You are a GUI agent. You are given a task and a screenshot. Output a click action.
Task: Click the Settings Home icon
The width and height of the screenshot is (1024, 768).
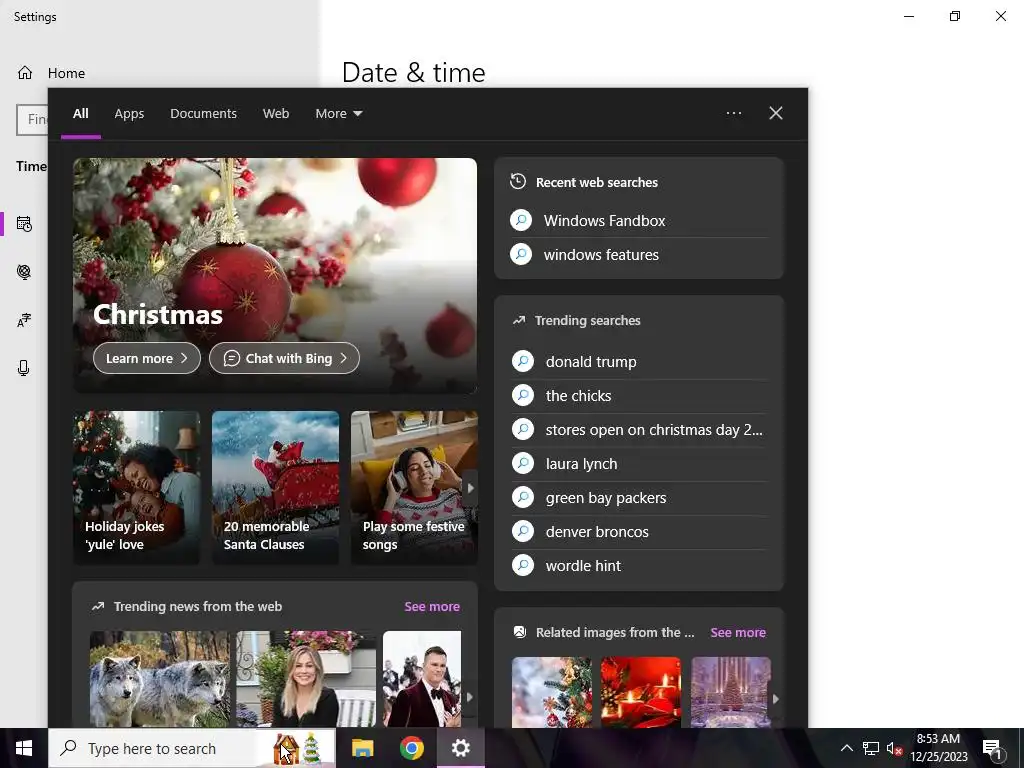click(25, 72)
